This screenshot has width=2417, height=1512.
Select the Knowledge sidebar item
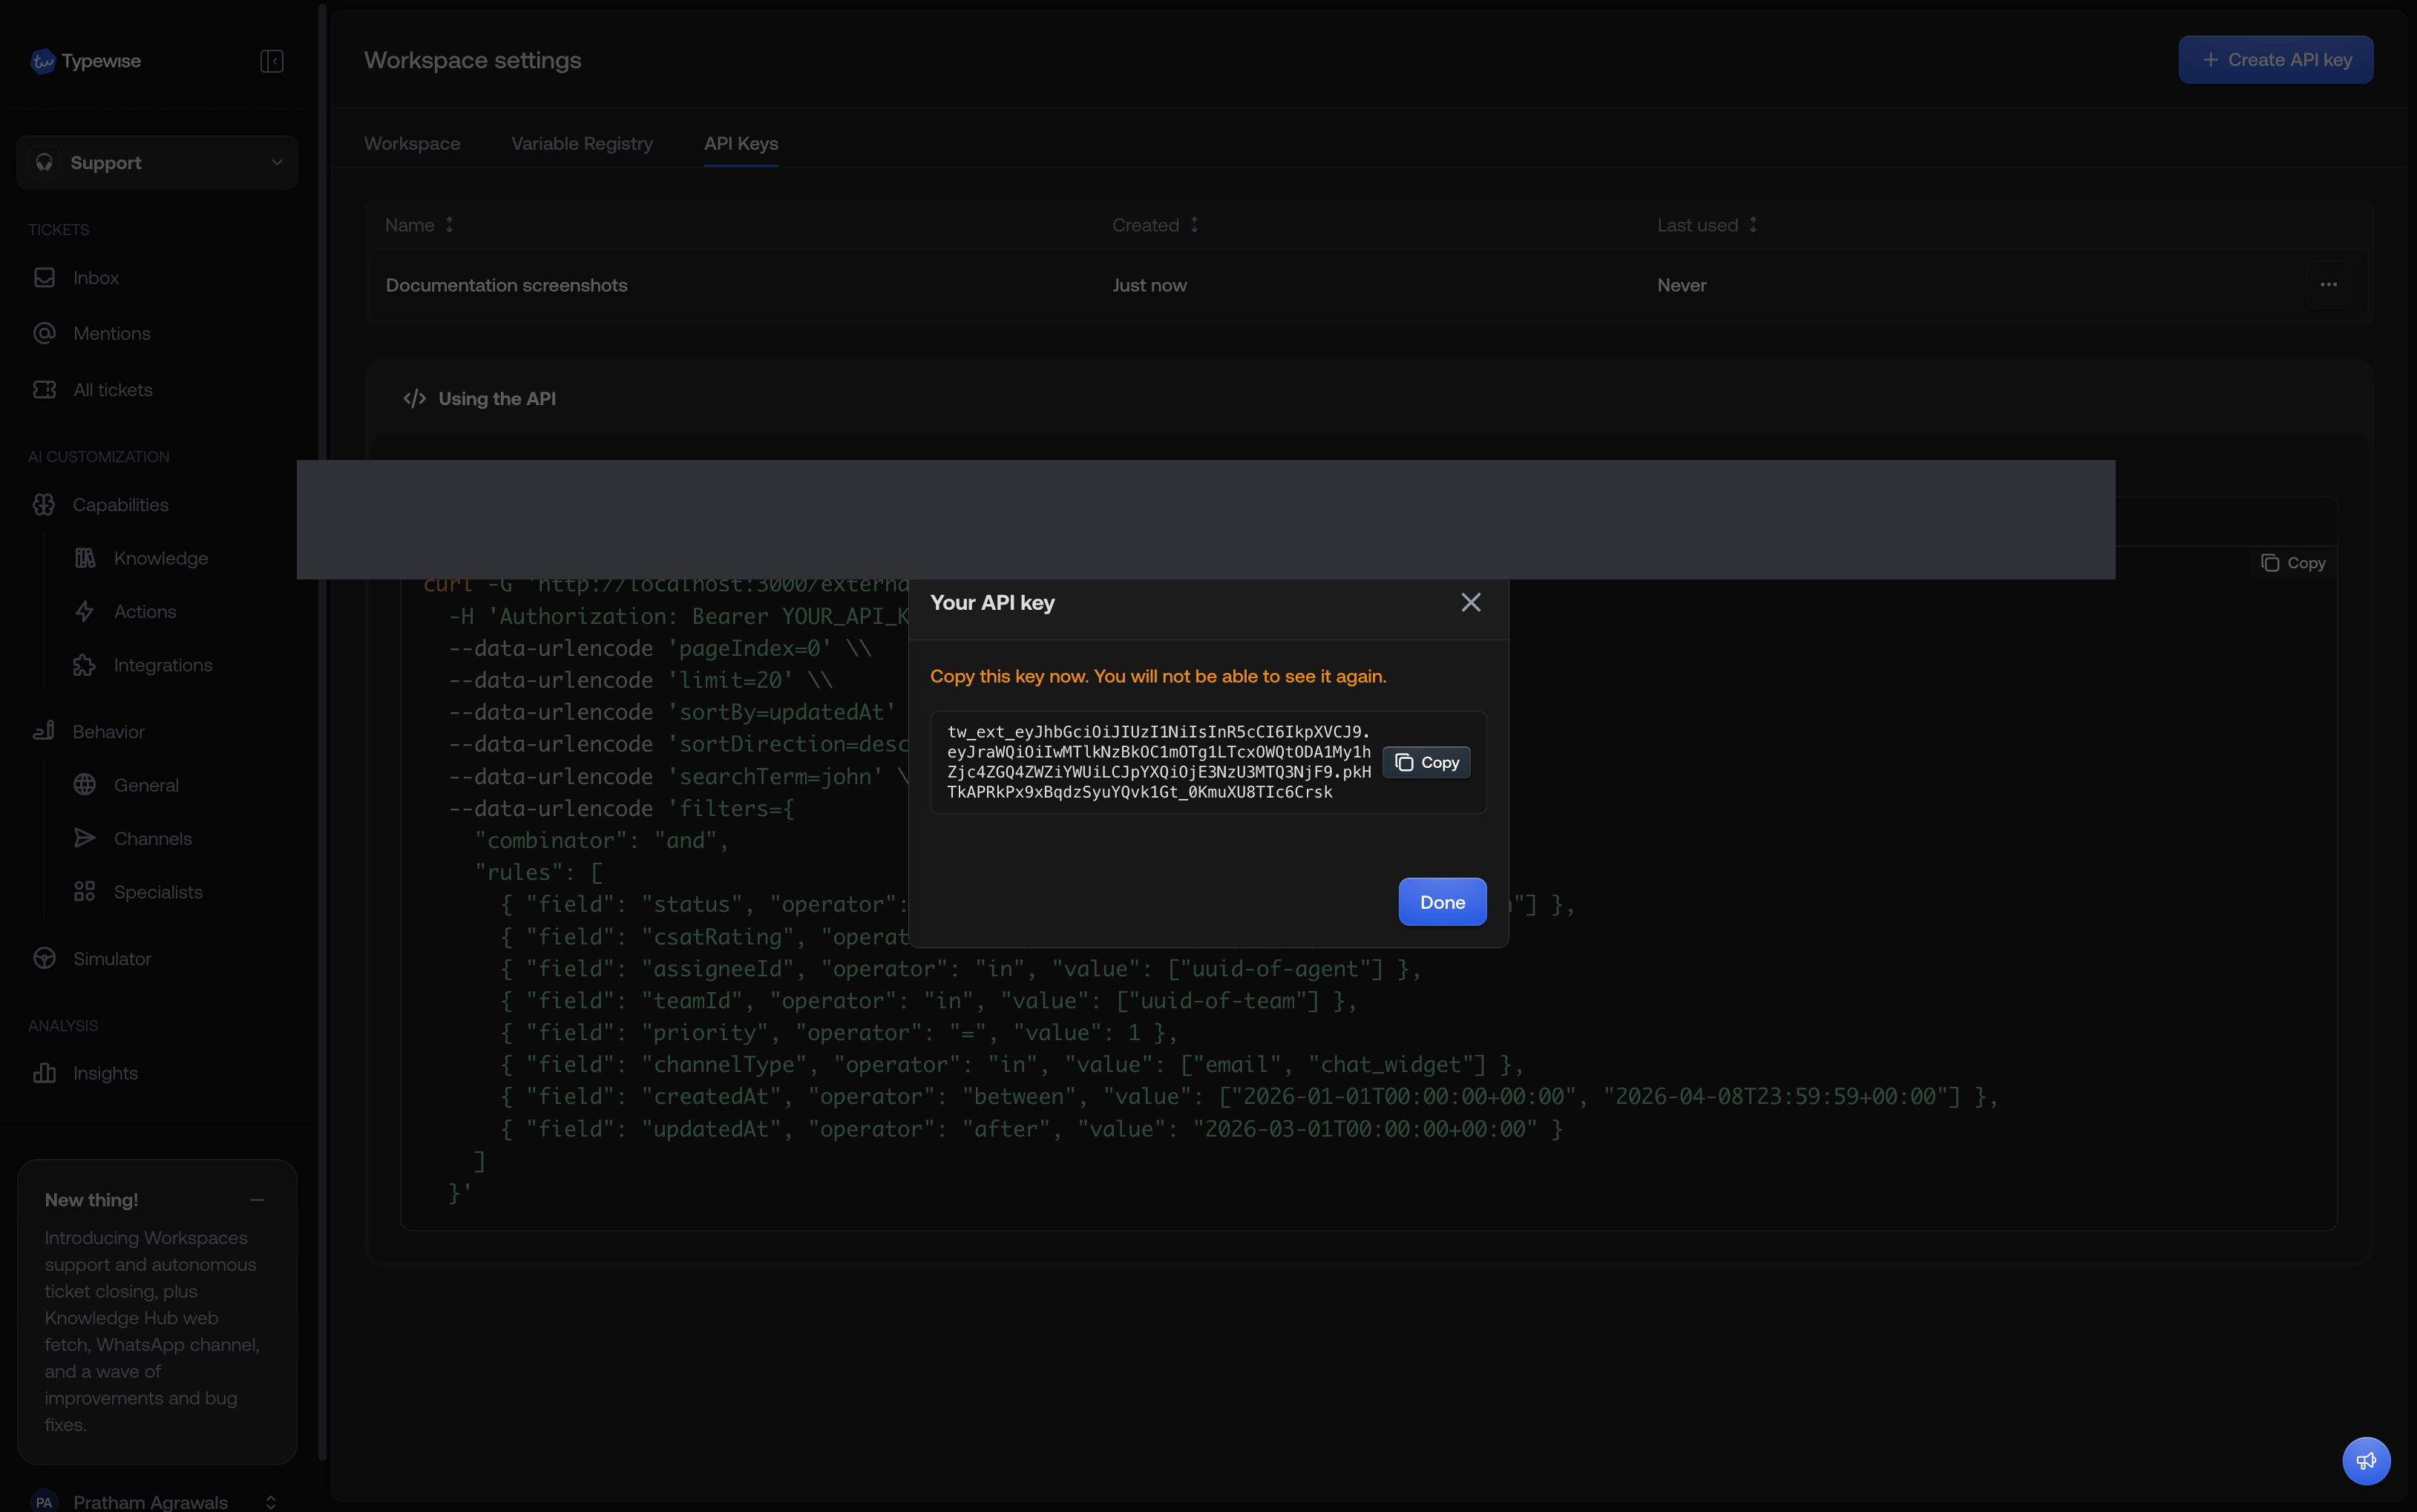(160, 558)
